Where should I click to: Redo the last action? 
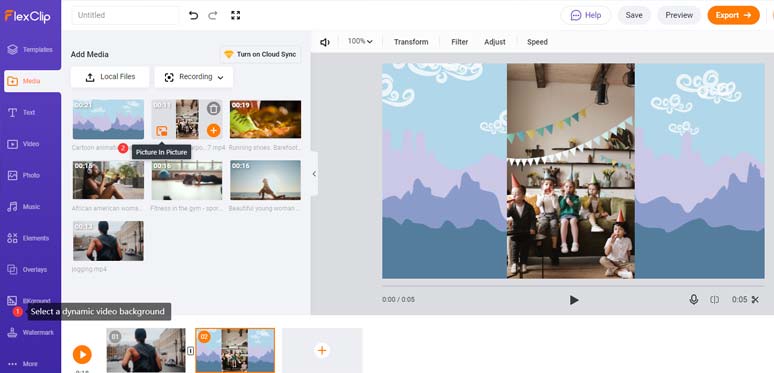(x=213, y=15)
